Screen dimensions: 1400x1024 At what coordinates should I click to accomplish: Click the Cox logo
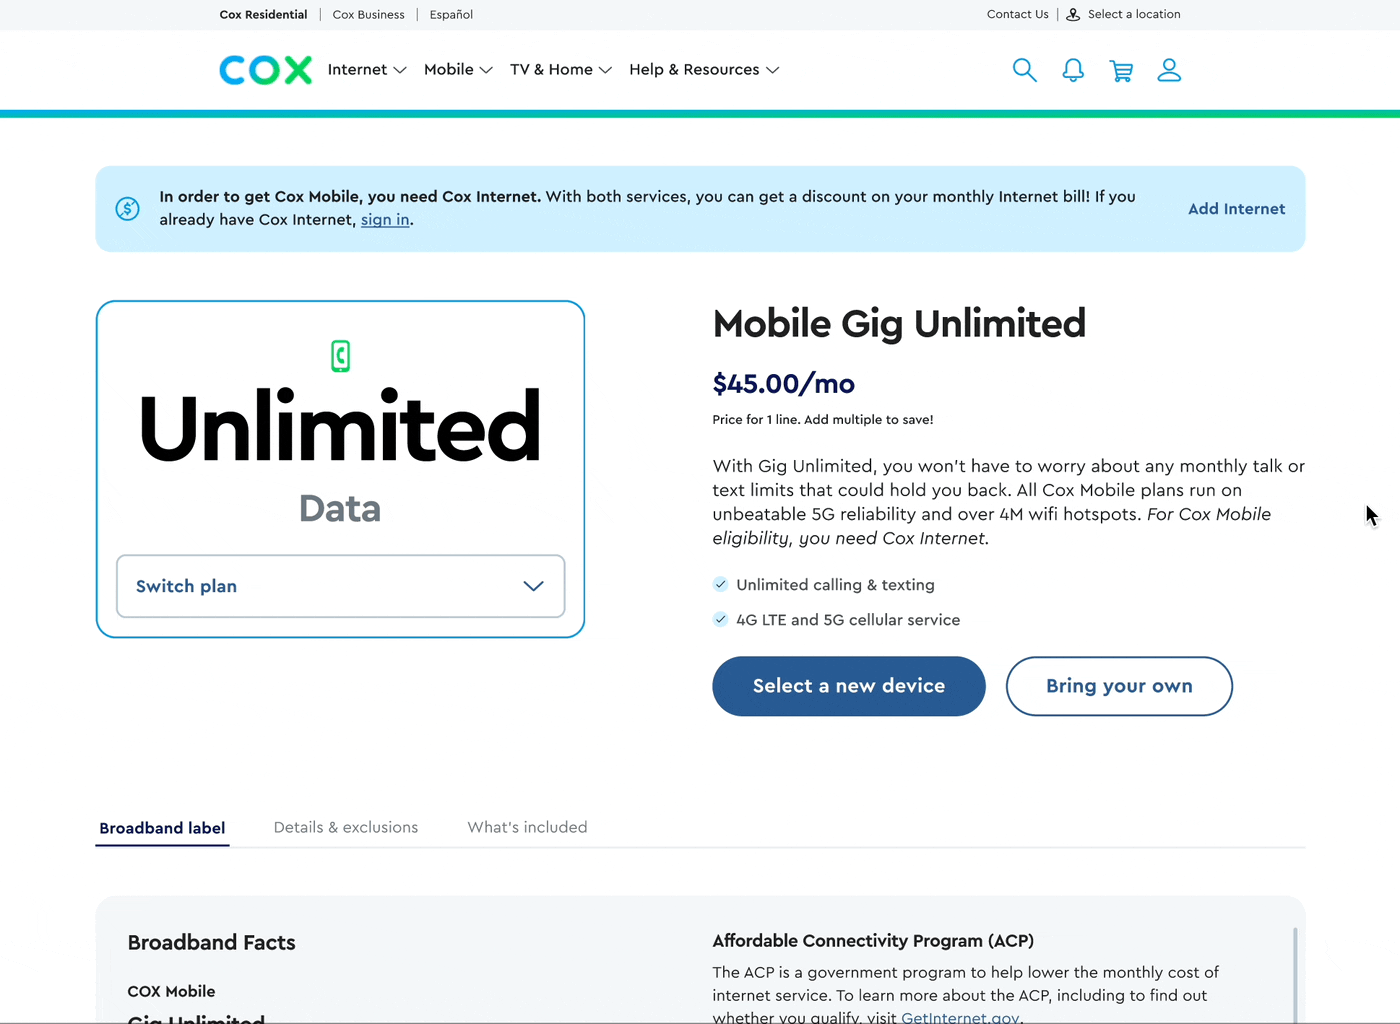tap(265, 69)
